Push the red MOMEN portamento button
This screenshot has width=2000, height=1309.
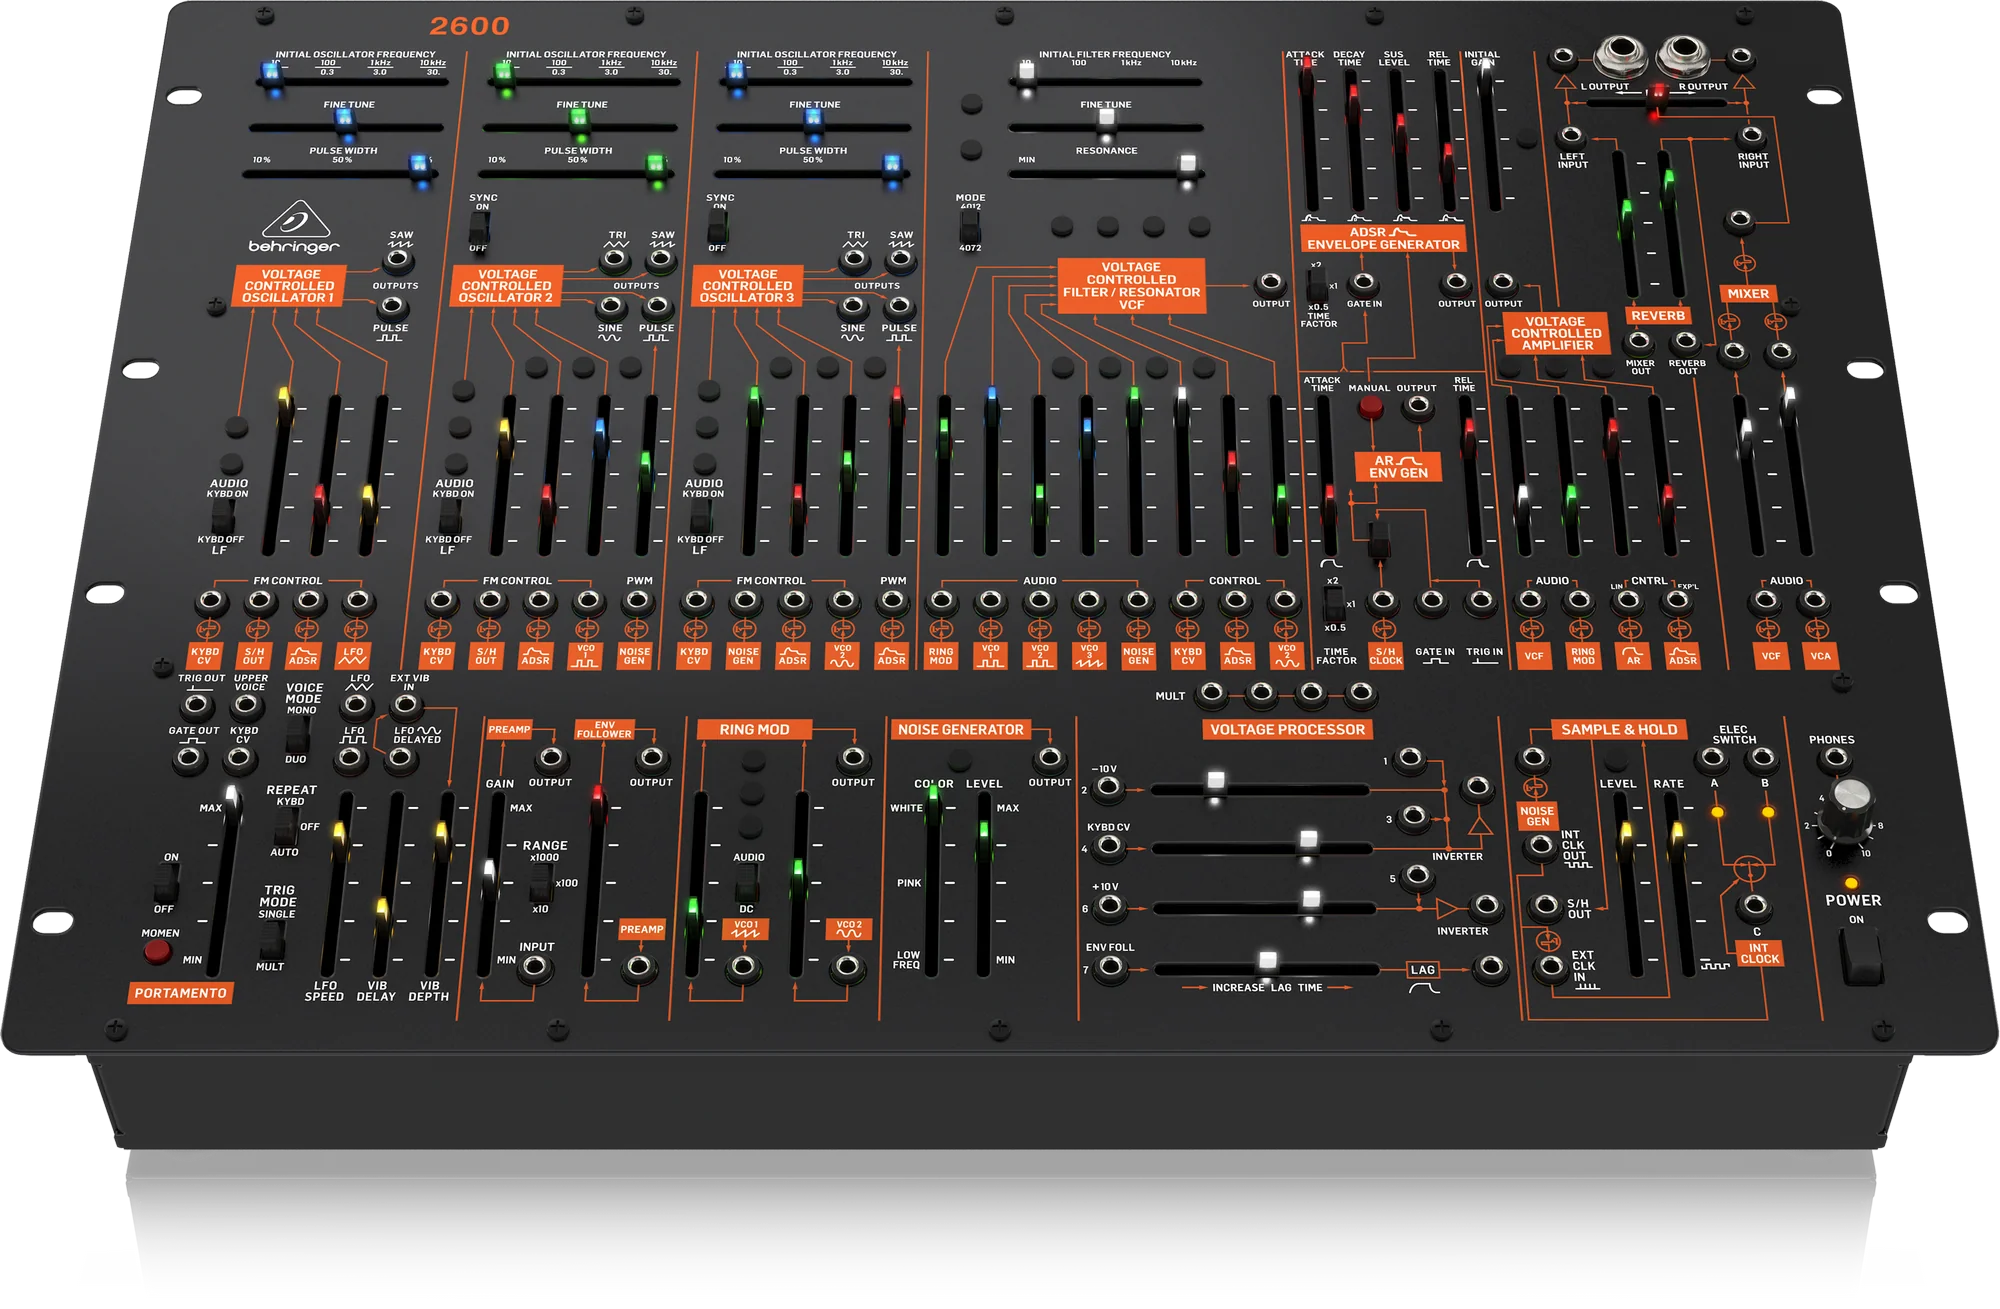[157, 951]
